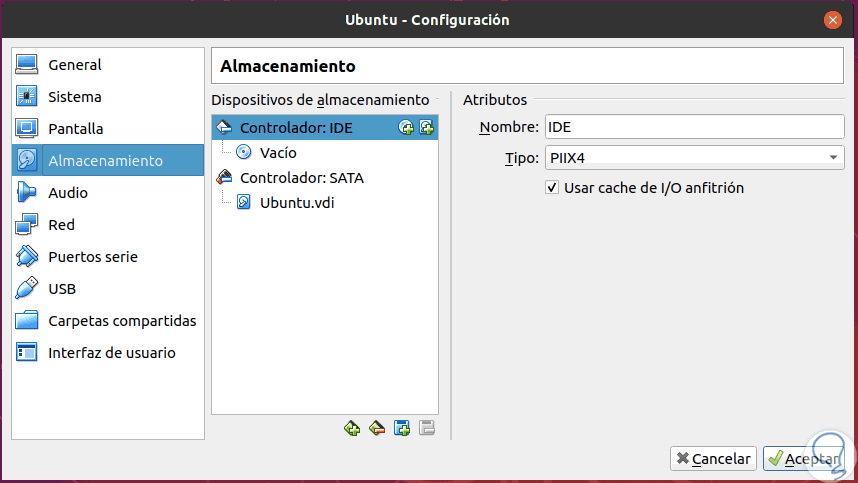Select the Vacío optical drive entry
Image resolution: width=858 pixels, height=483 pixels.
pyautogui.click(x=277, y=153)
